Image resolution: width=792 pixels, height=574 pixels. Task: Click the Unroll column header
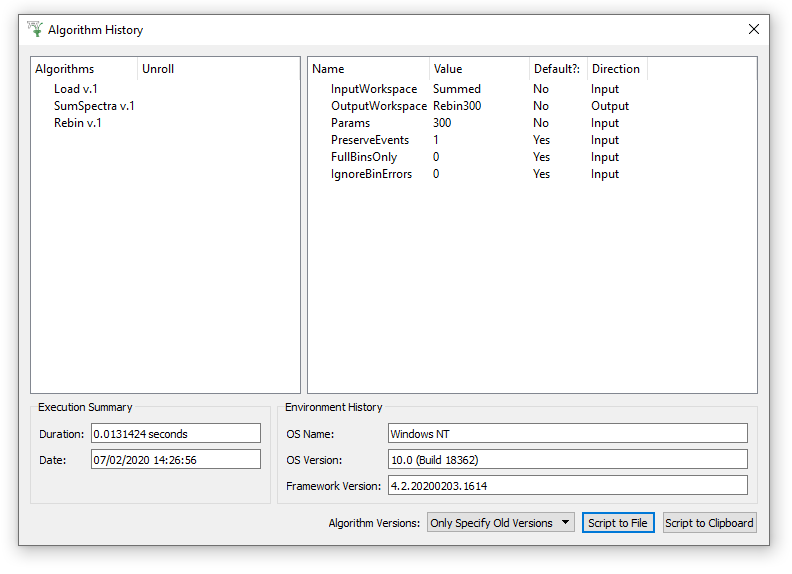pyautogui.click(x=158, y=69)
